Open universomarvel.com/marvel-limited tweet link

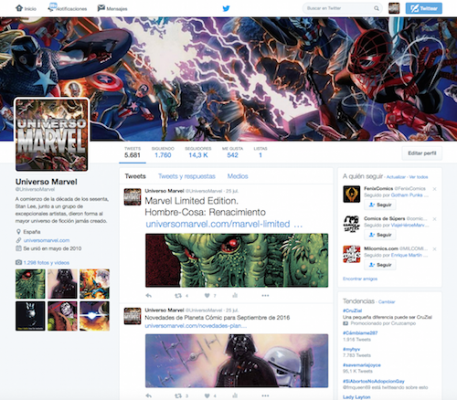pyautogui.click(x=224, y=224)
